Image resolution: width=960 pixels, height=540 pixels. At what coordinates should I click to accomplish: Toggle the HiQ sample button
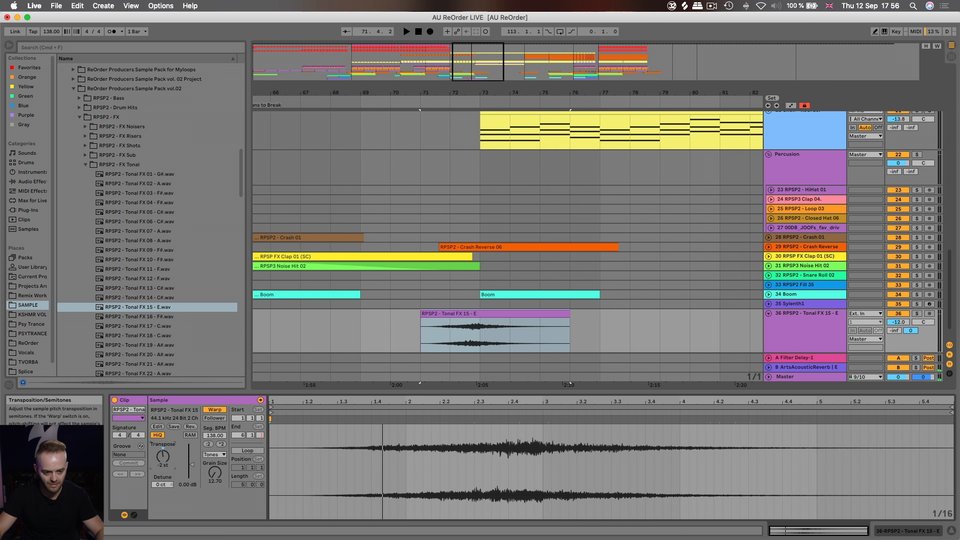click(157, 435)
